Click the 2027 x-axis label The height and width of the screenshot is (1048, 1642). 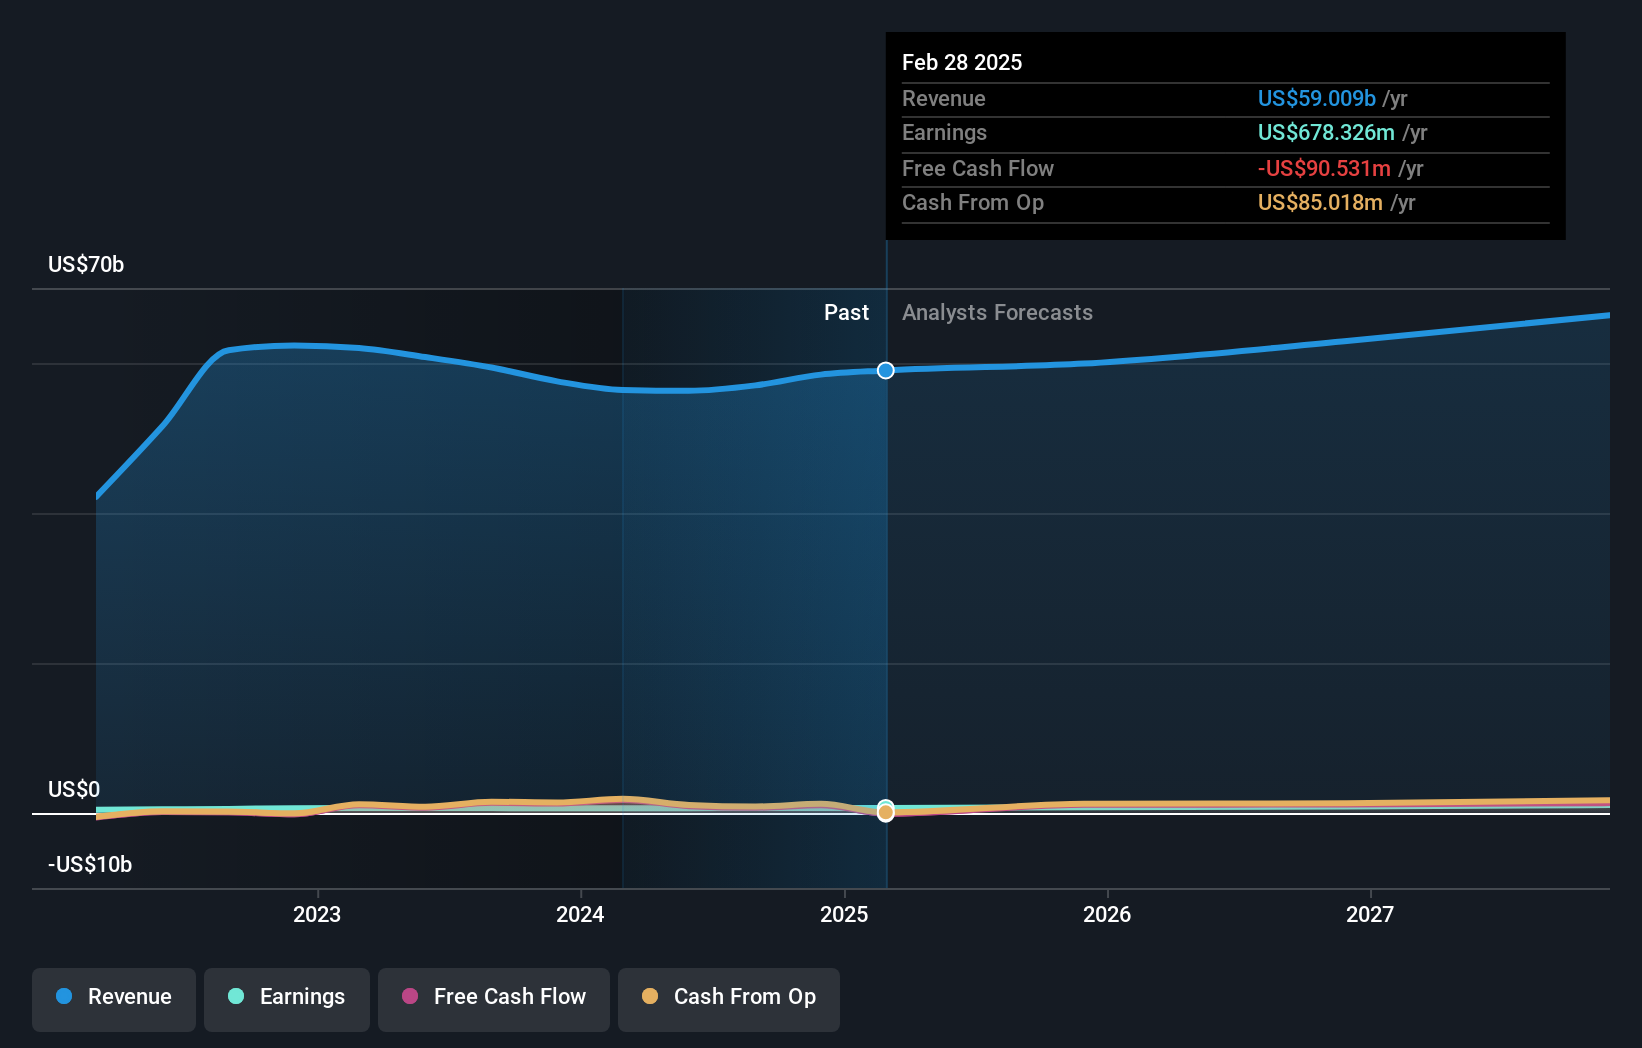pos(1370,914)
